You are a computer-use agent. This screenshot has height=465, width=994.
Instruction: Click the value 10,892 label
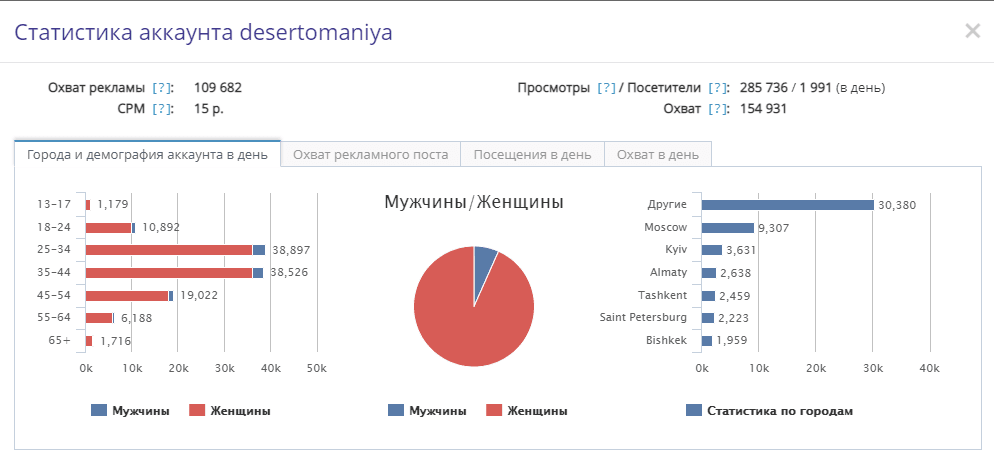coord(161,227)
